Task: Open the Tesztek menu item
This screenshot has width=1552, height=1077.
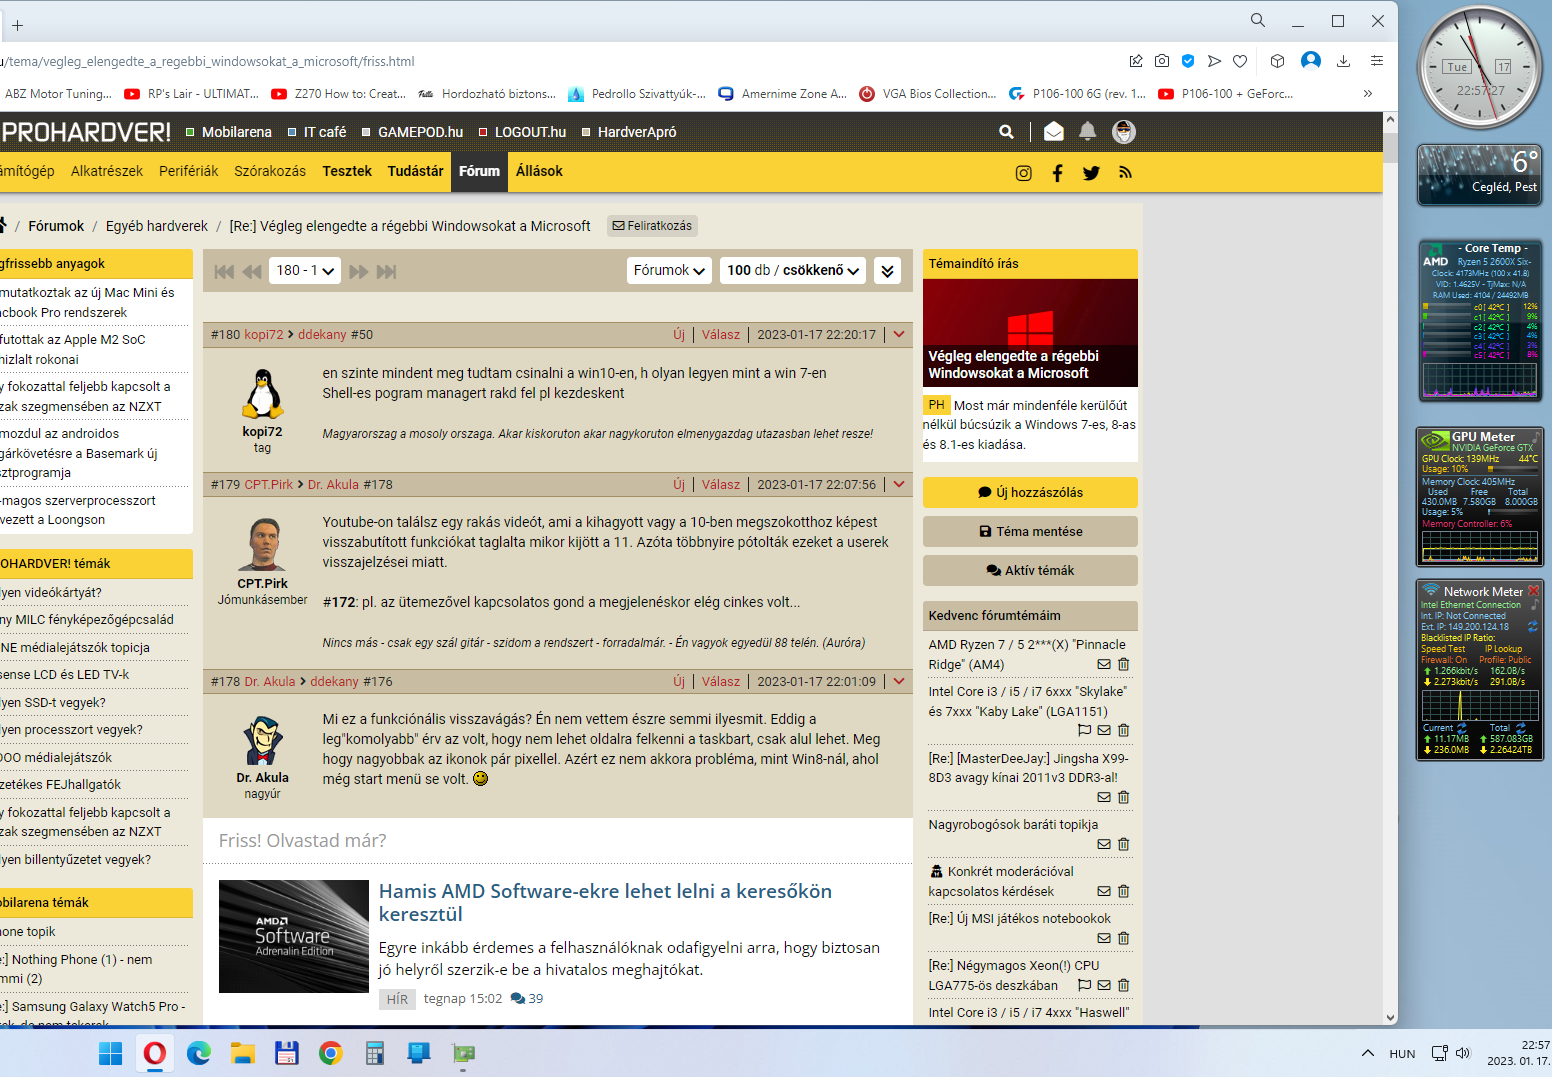Action: [347, 171]
